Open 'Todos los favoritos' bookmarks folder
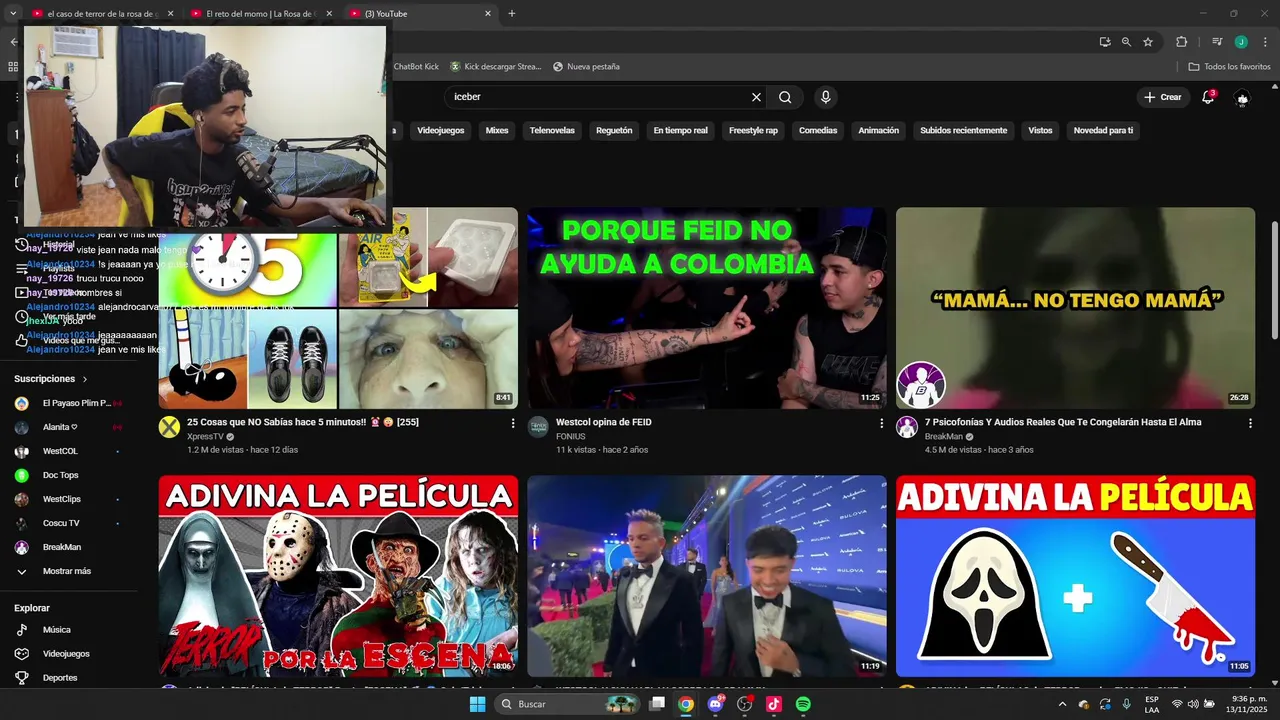This screenshot has width=1280, height=720. 1229,67
